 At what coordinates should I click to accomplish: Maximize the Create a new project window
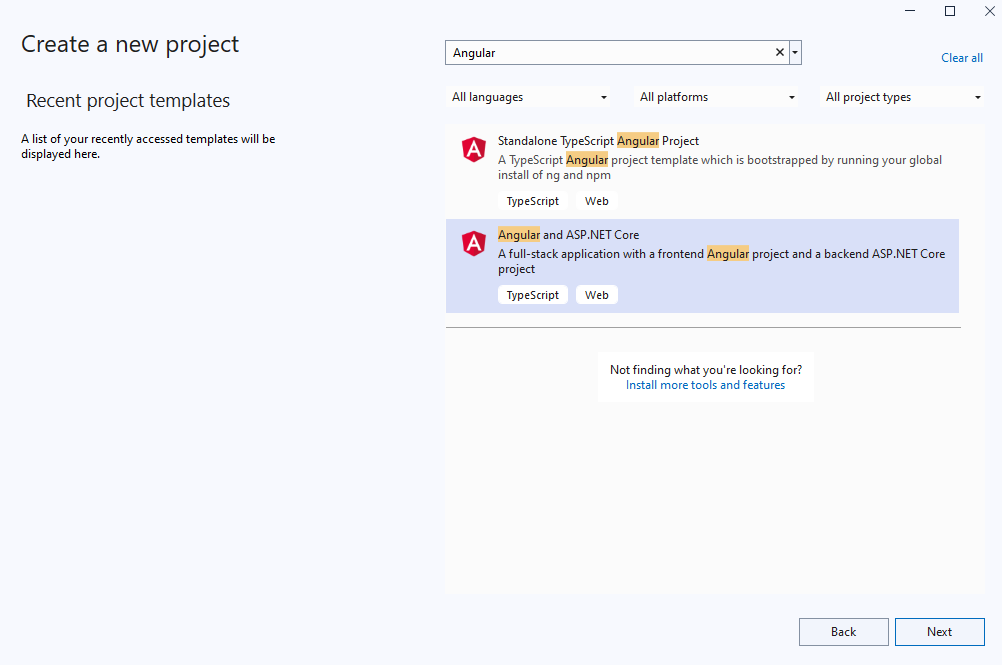[x=950, y=11]
